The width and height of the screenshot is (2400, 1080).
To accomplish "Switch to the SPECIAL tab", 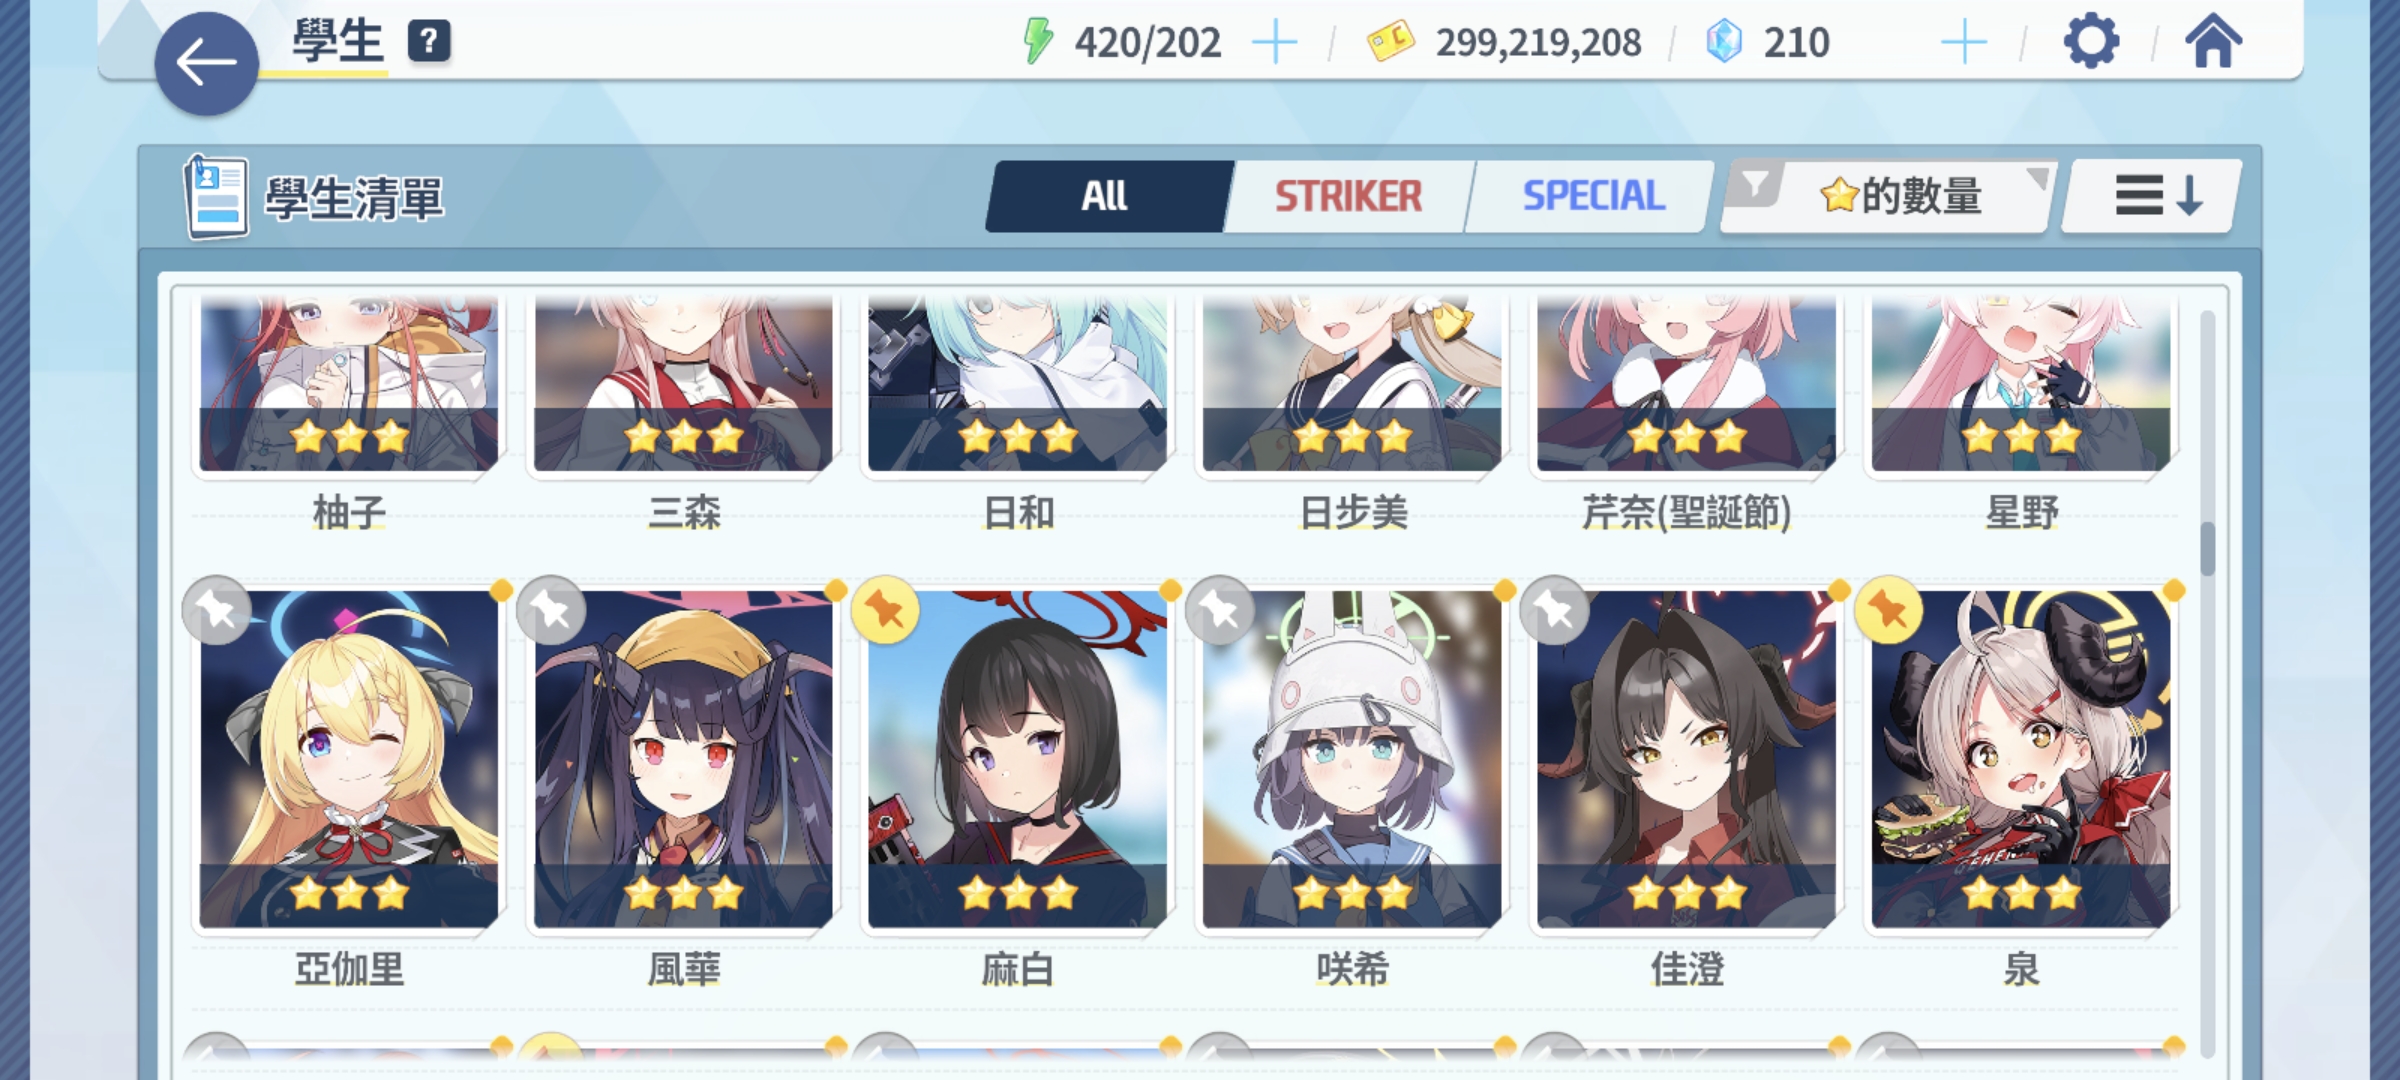I will click(1594, 196).
